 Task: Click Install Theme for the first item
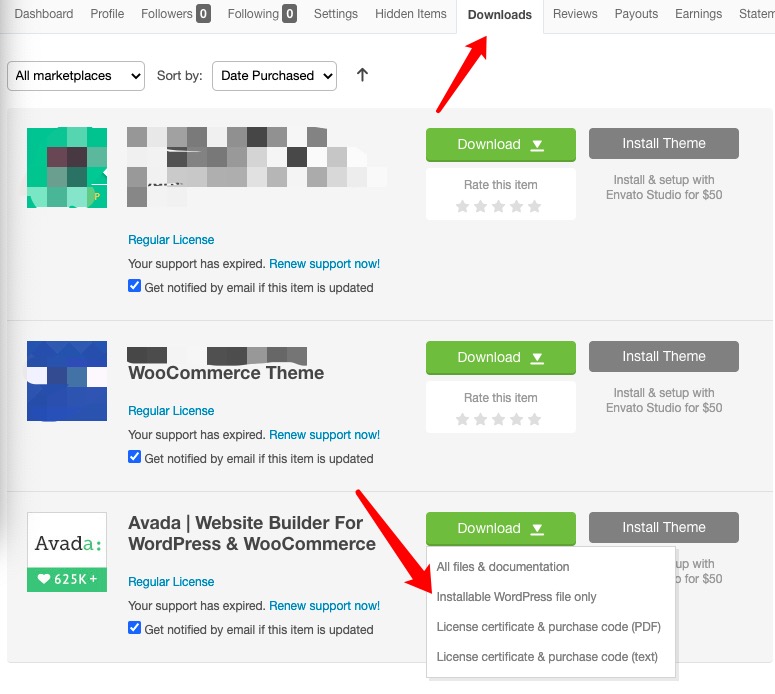pyautogui.click(x=664, y=143)
